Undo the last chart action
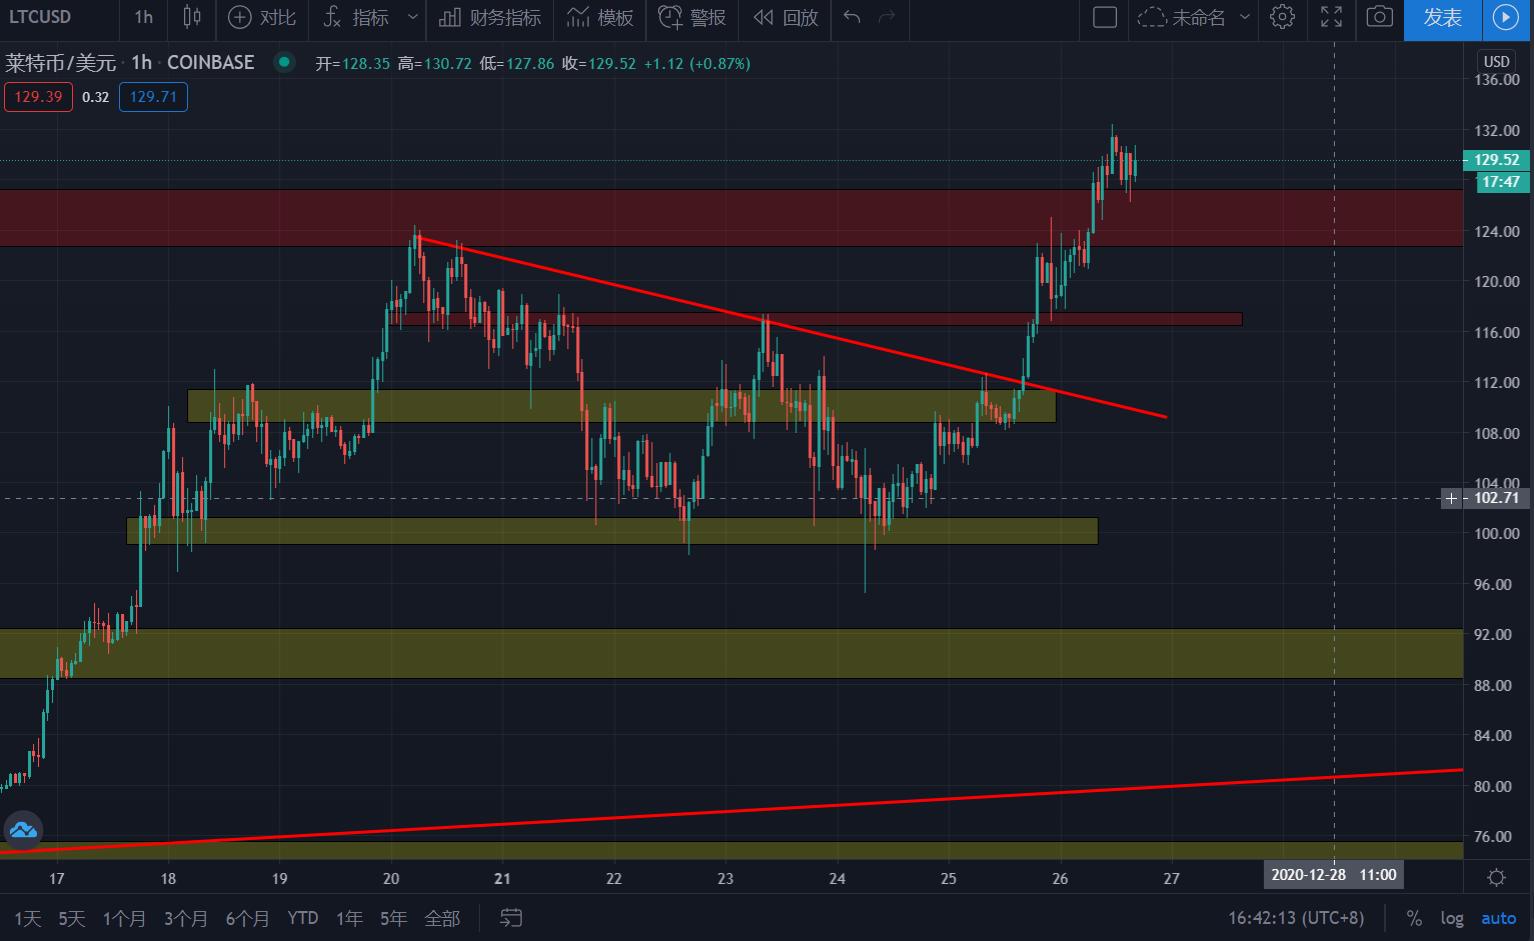Viewport: 1534px width, 941px height. coord(852,17)
